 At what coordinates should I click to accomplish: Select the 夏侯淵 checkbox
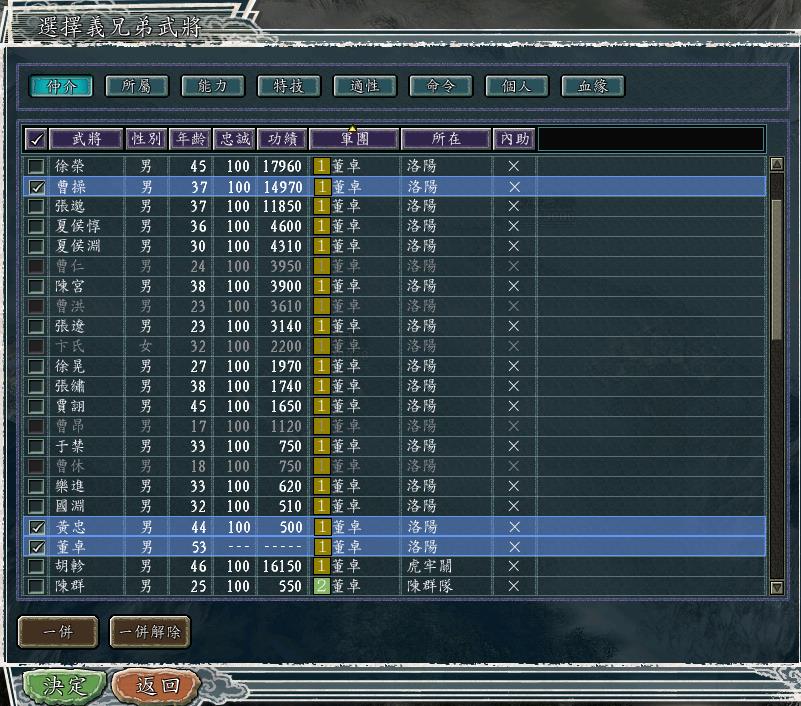36,246
